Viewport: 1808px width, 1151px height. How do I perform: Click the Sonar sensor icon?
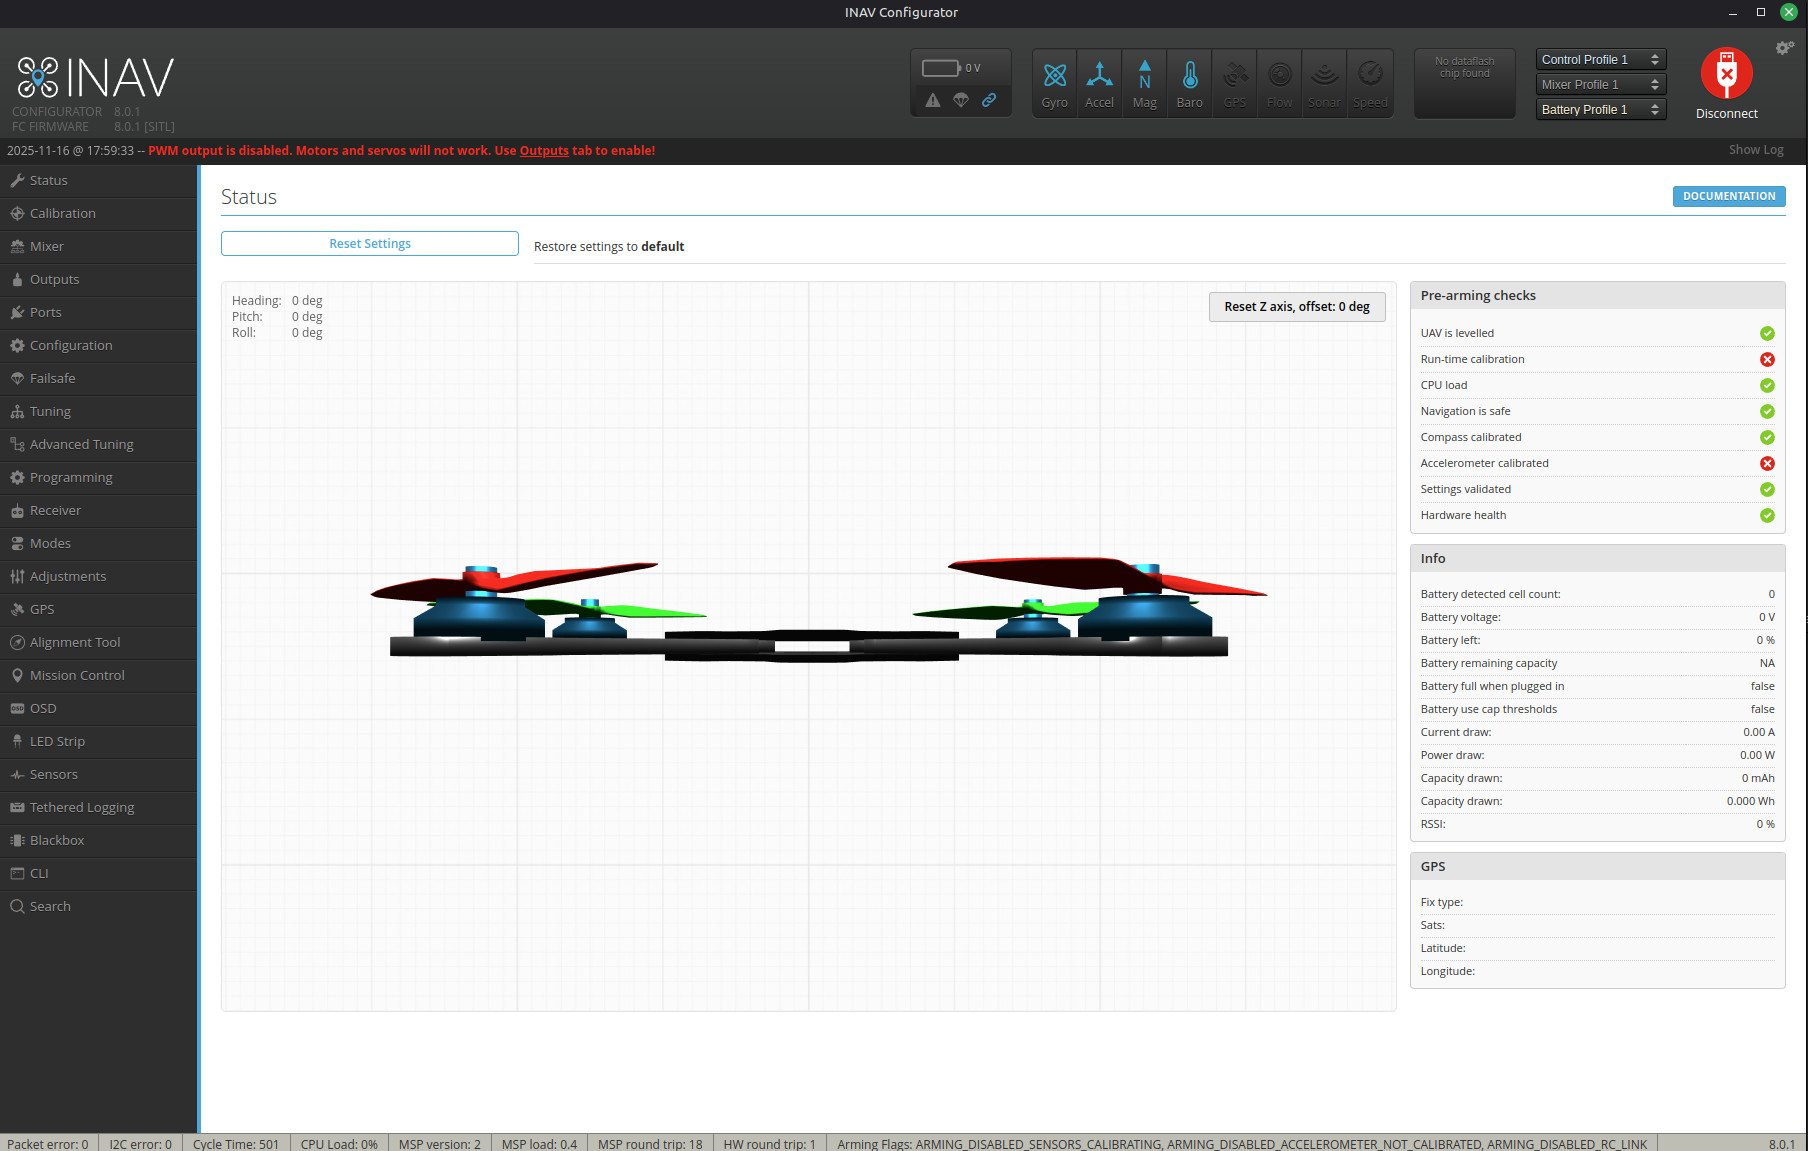coord(1324,82)
